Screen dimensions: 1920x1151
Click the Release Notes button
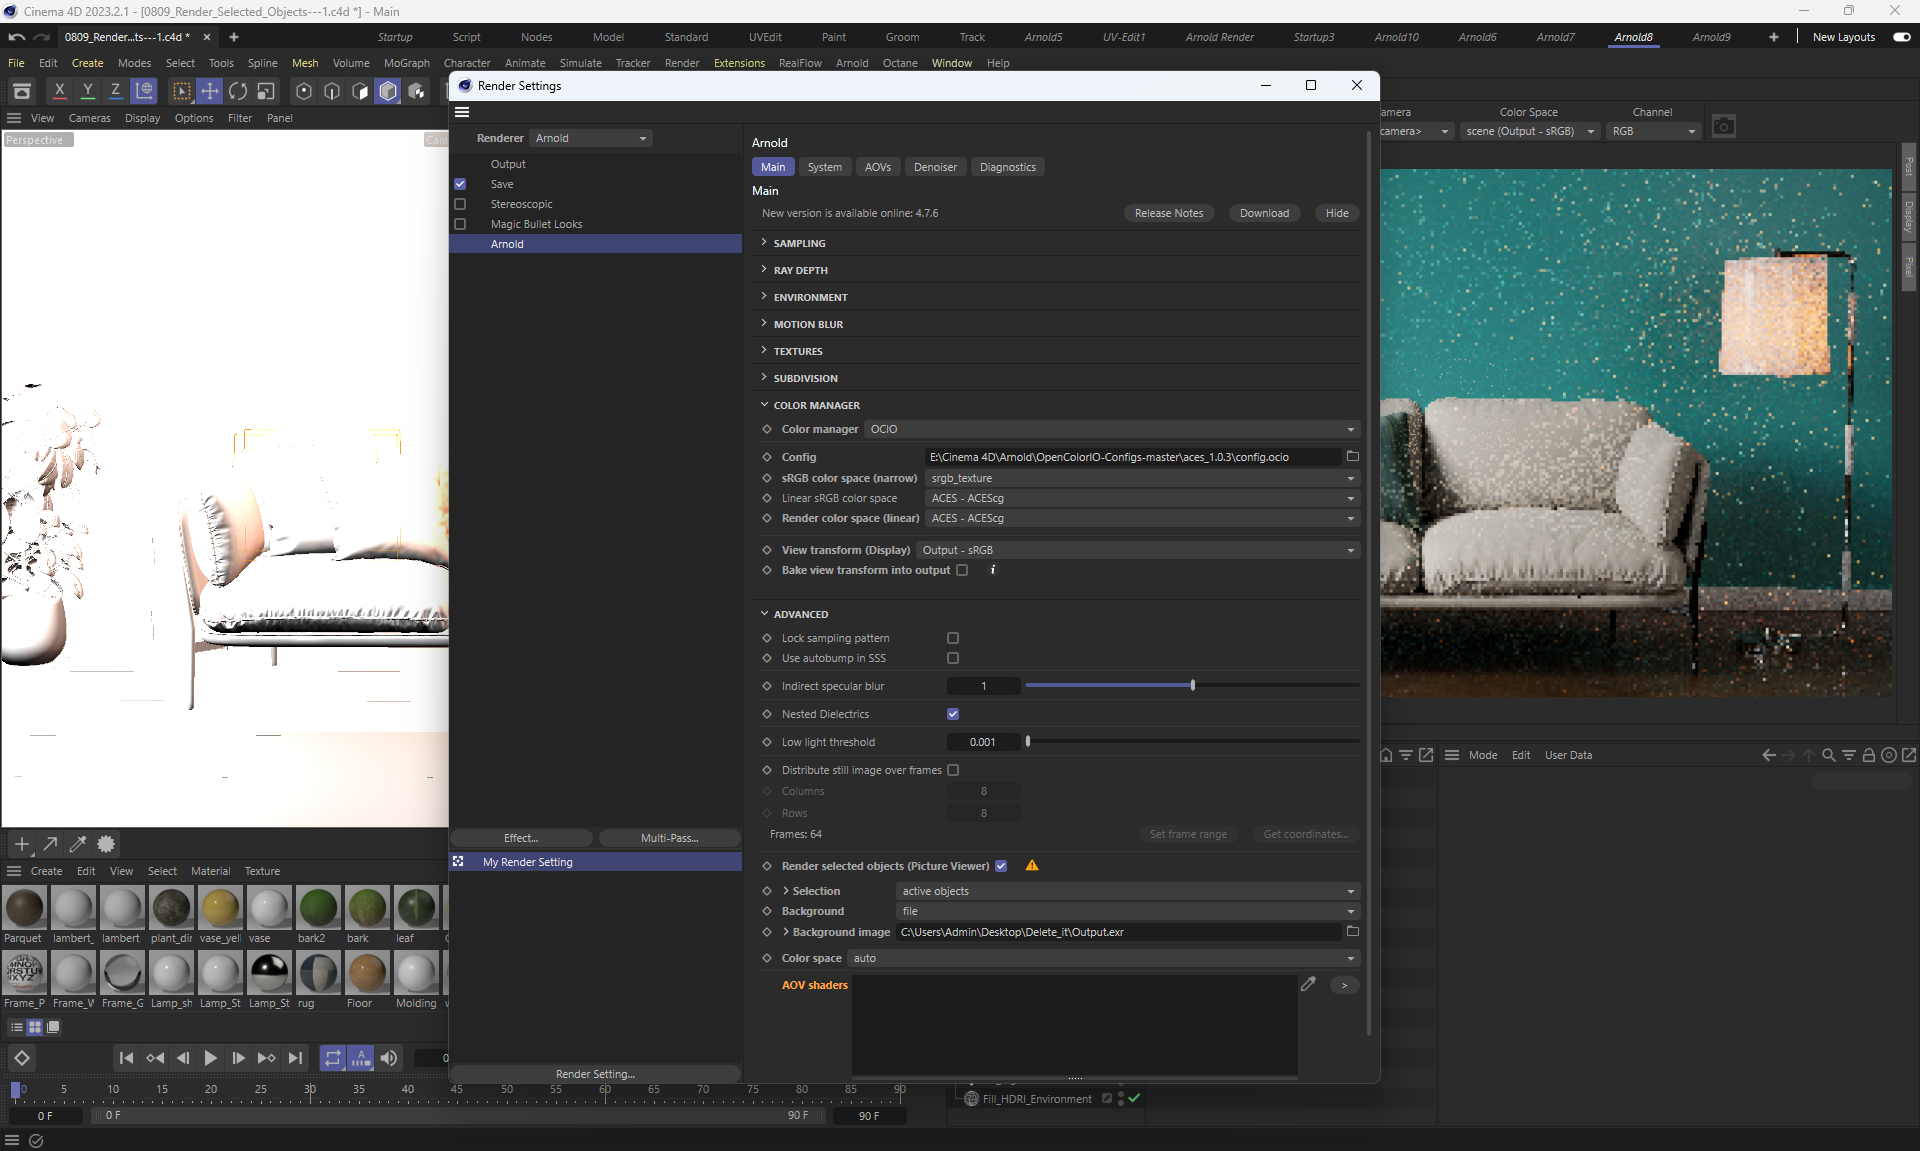(x=1168, y=213)
